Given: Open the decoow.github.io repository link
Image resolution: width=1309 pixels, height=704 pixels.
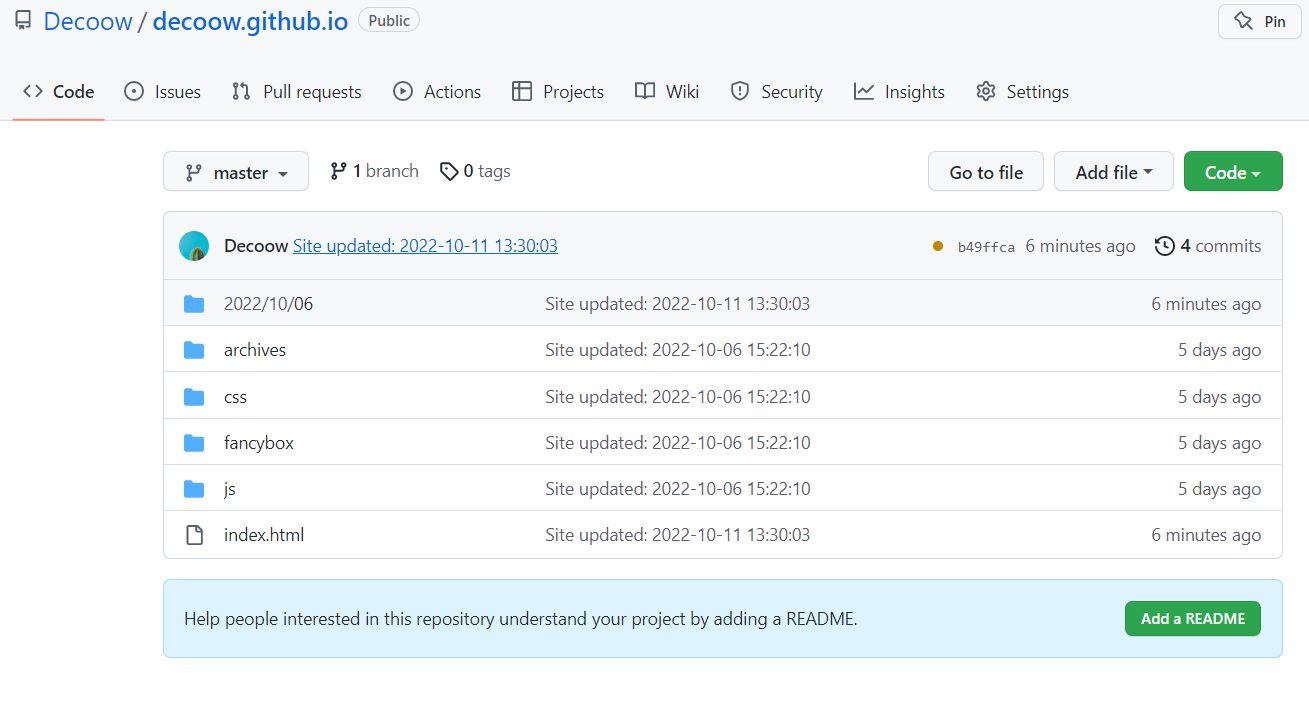Looking at the screenshot, I should tap(250, 21).
